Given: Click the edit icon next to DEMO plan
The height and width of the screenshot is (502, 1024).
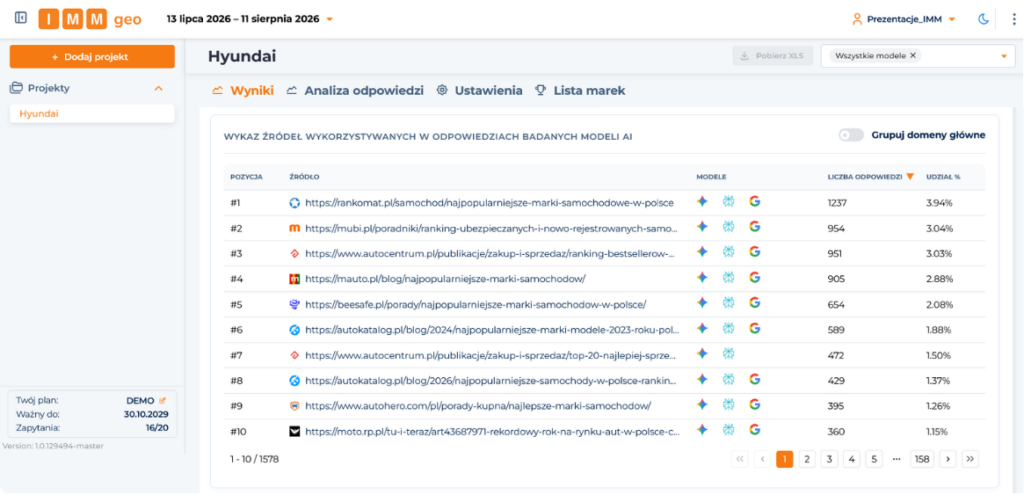Looking at the screenshot, I should click(x=163, y=401).
